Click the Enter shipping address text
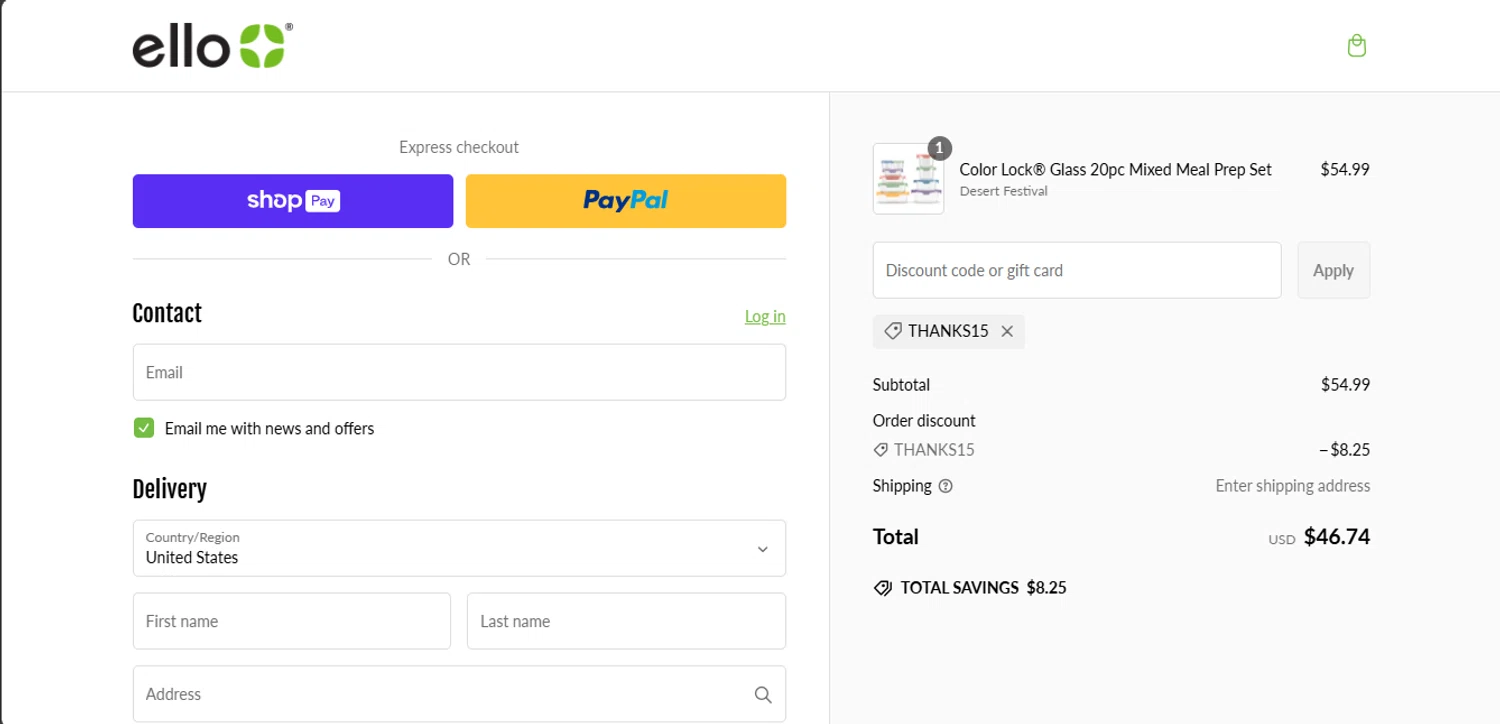This screenshot has width=1500, height=724. pos(1293,486)
